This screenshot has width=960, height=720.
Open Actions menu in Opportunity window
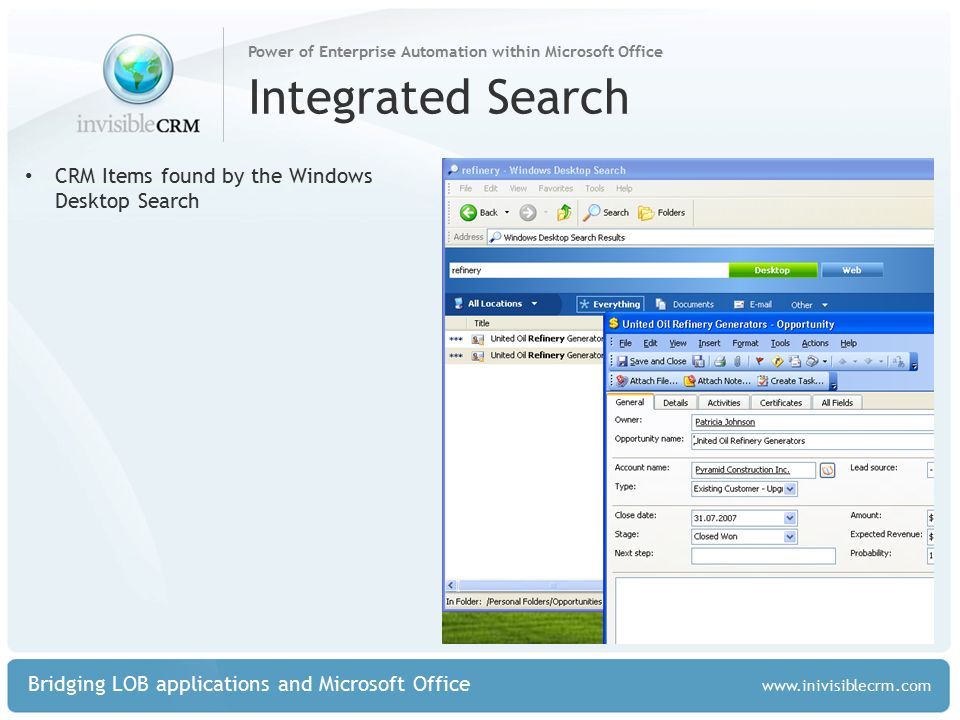point(815,343)
